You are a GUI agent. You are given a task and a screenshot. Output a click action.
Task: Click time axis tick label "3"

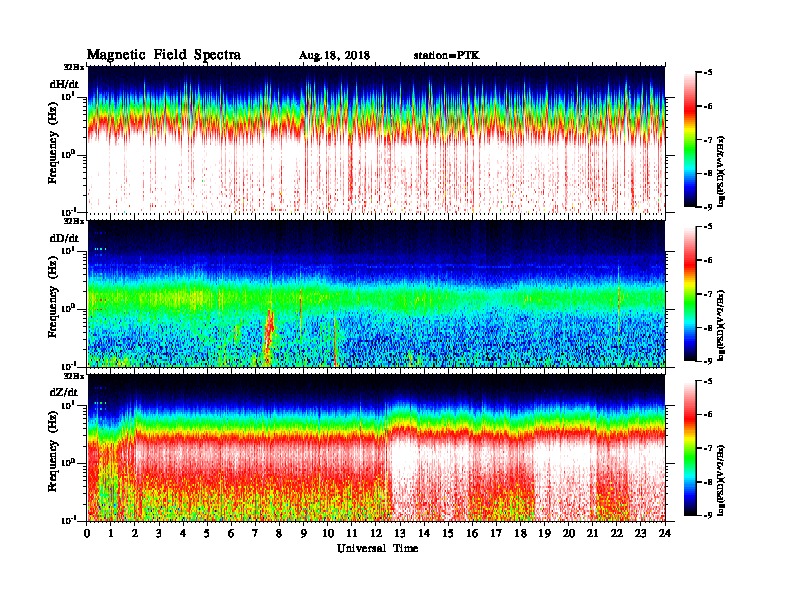[x=159, y=534]
